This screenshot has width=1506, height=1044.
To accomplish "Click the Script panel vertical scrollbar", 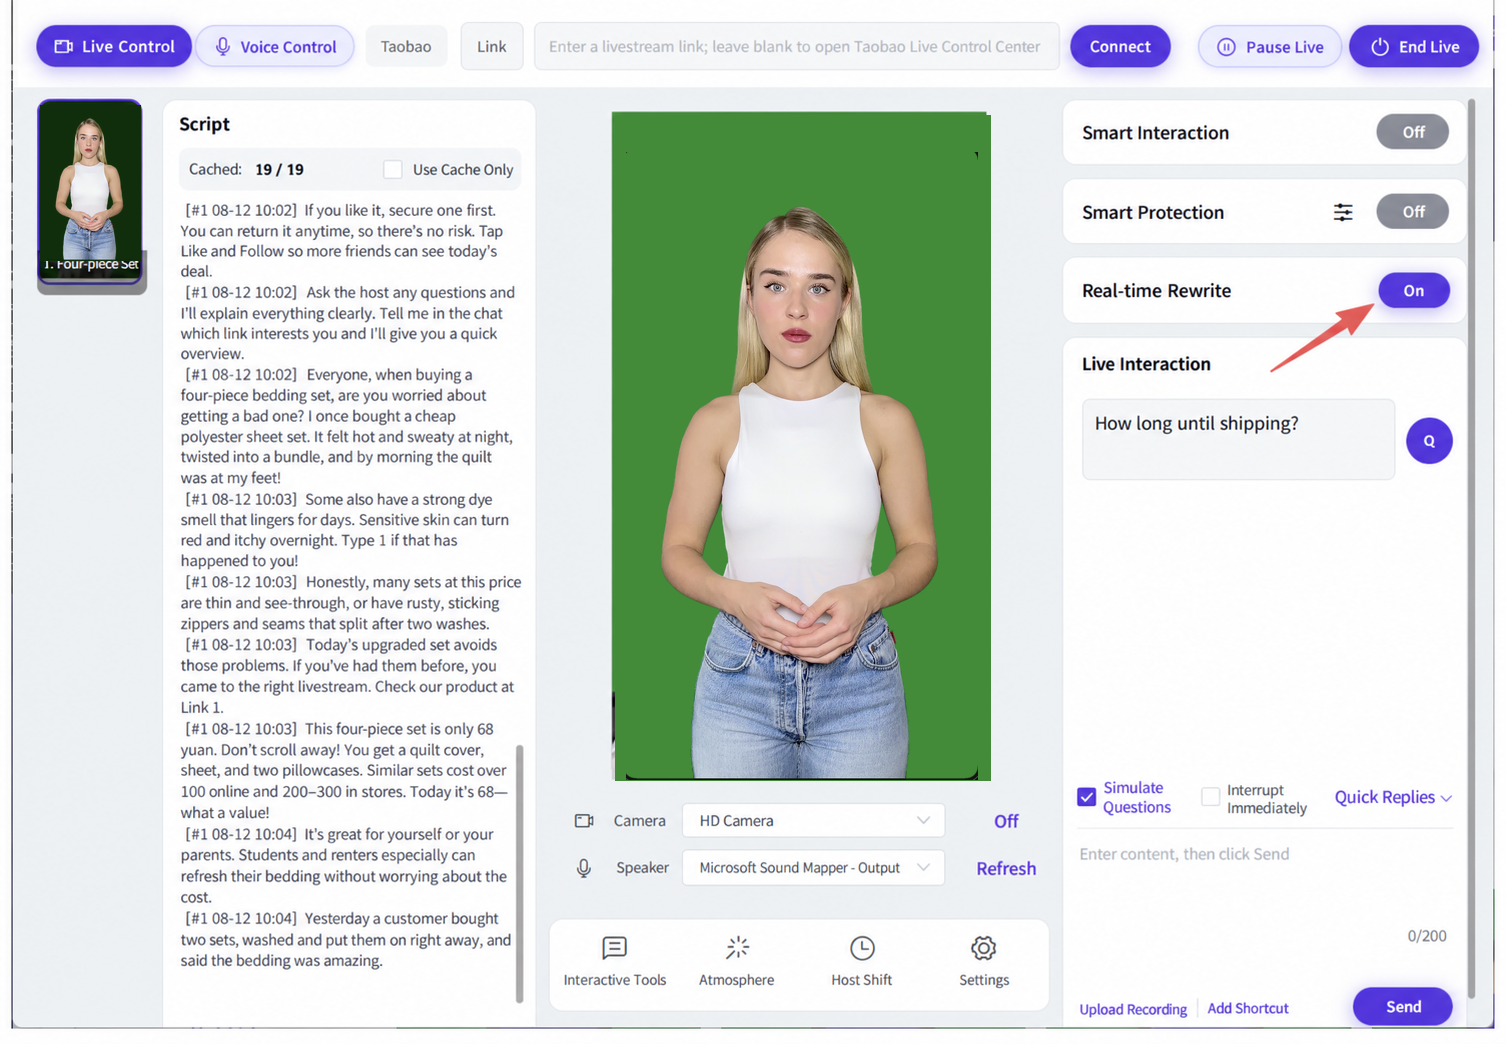I will tap(519, 872).
